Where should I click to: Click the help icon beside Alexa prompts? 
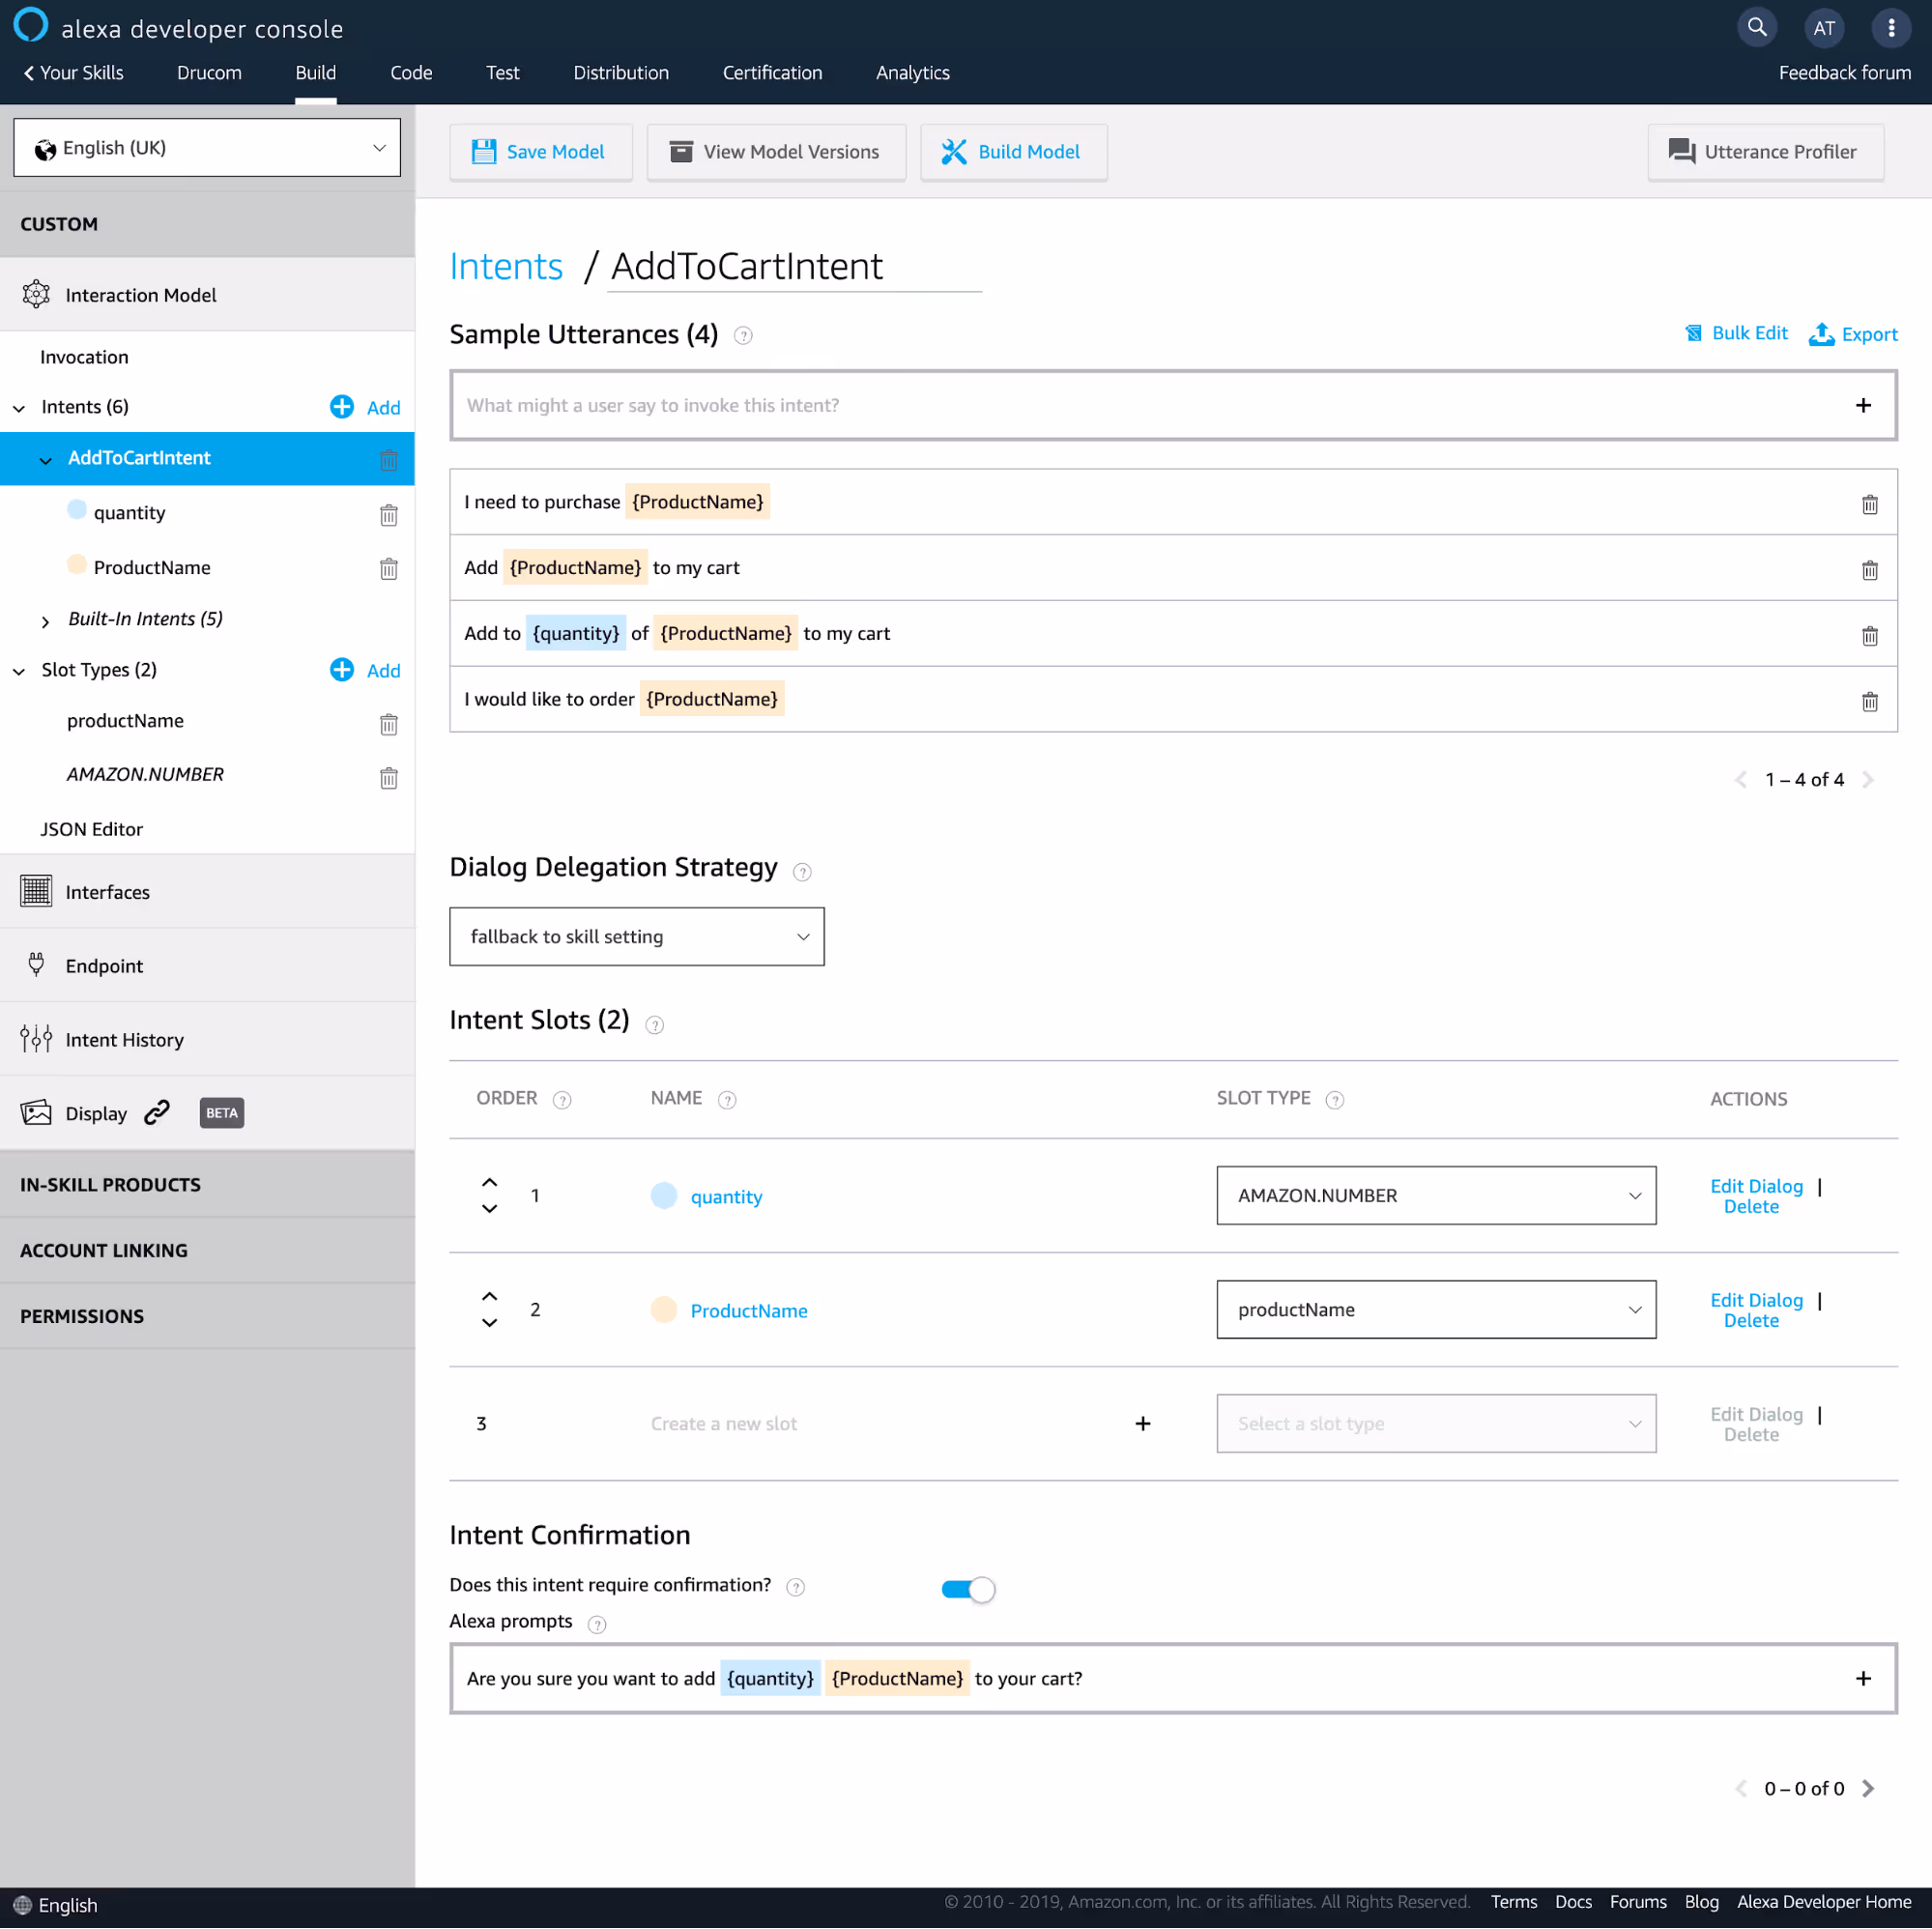coord(597,1624)
